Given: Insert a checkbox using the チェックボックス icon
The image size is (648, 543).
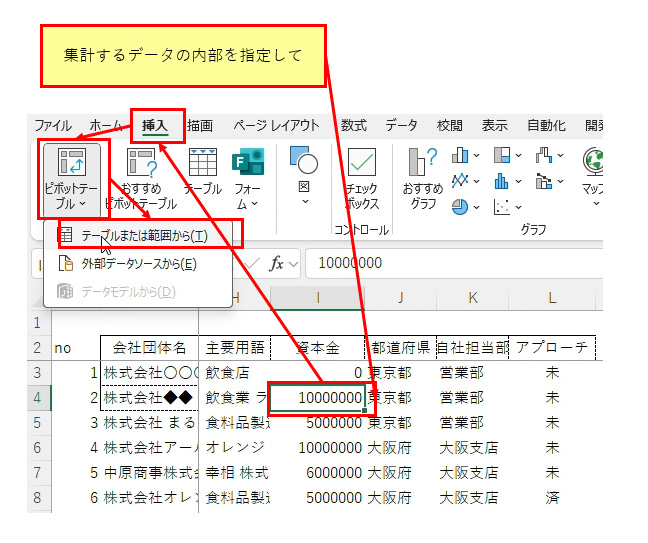Looking at the screenshot, I should coord(361,177).
